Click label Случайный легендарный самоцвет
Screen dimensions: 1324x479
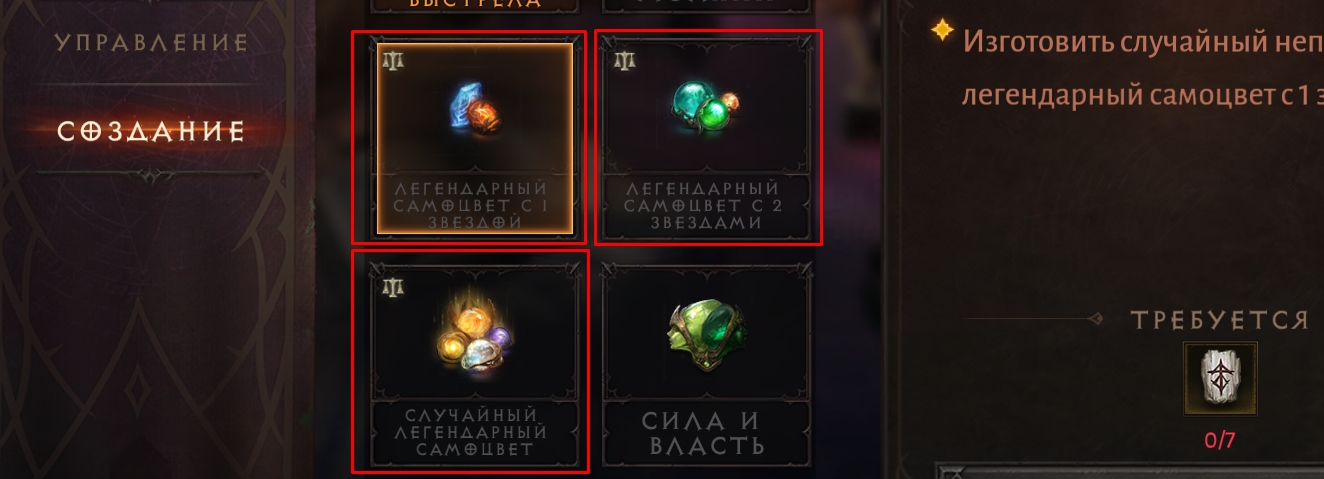tap(474, 432)
